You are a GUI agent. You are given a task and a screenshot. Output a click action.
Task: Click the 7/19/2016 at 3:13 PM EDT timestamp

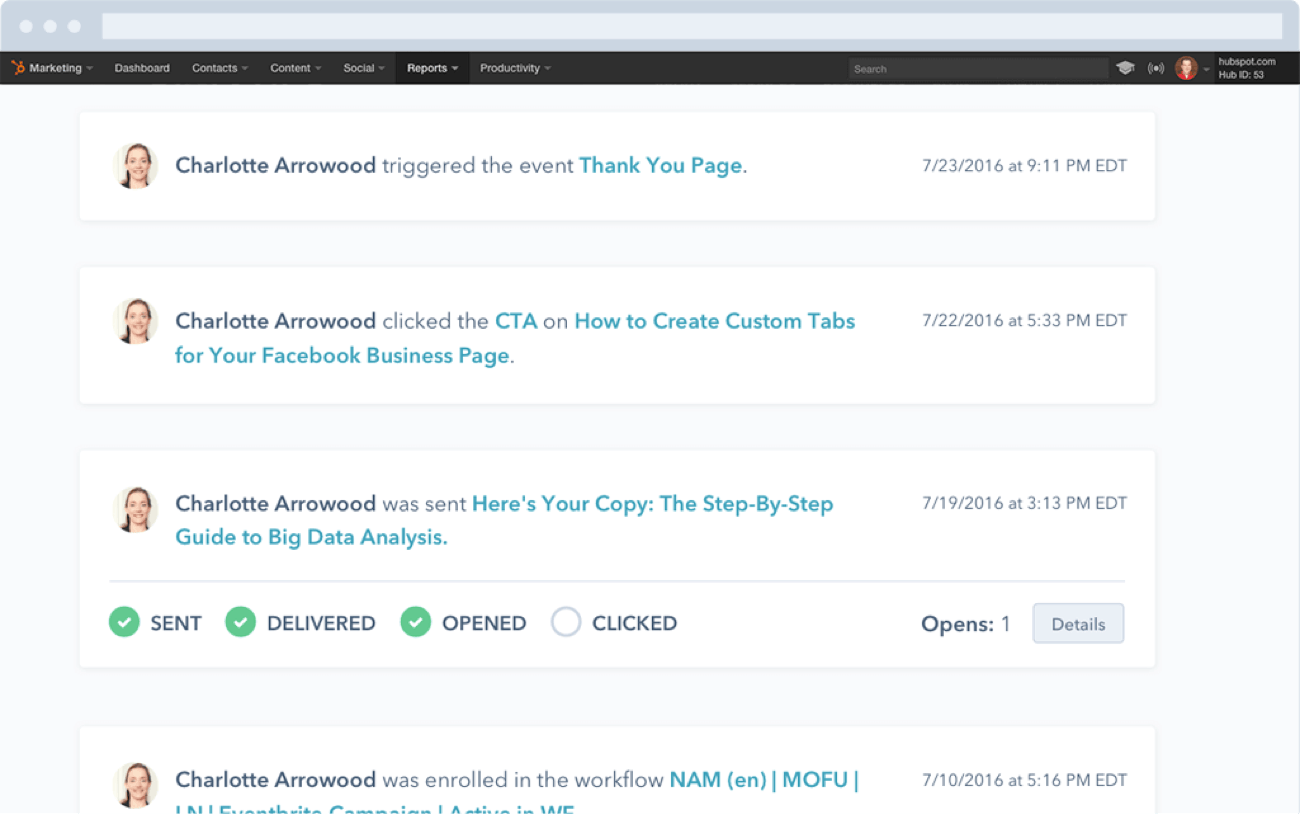pos(1024,503)
